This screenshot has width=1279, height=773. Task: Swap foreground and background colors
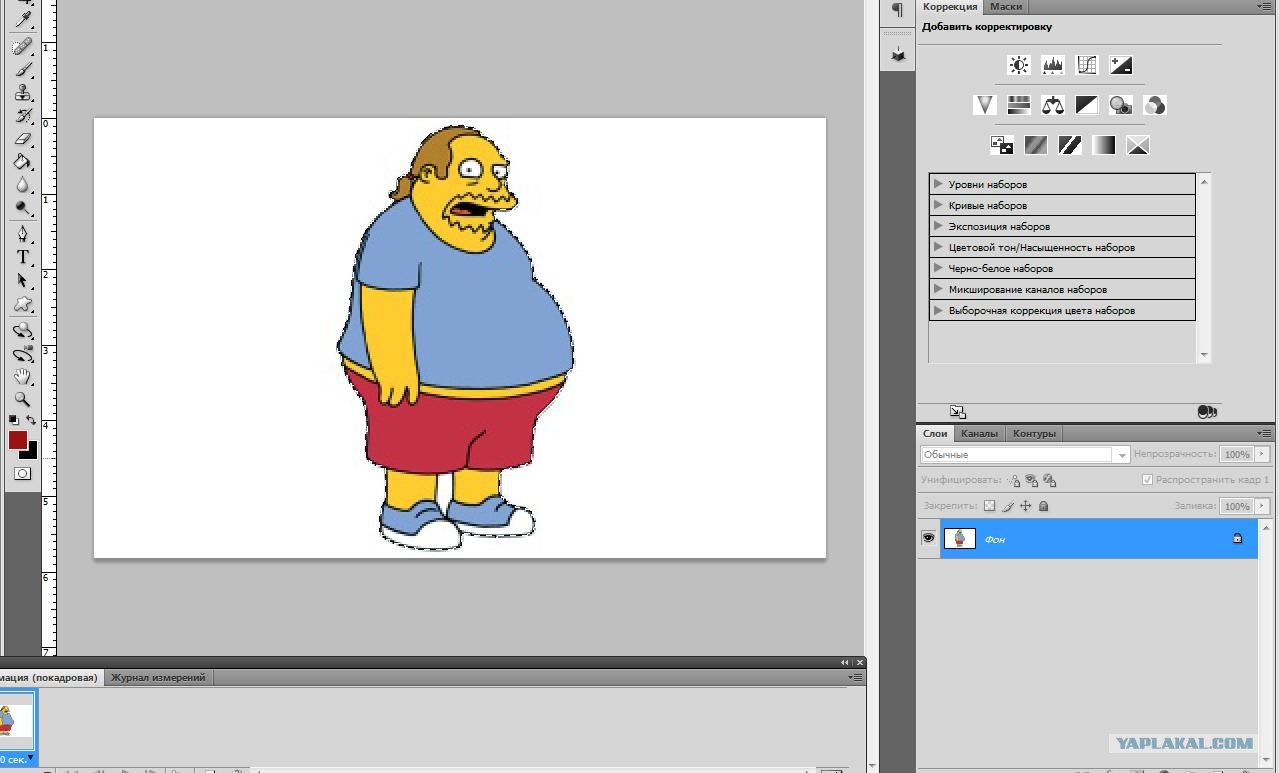pos(32,420)
